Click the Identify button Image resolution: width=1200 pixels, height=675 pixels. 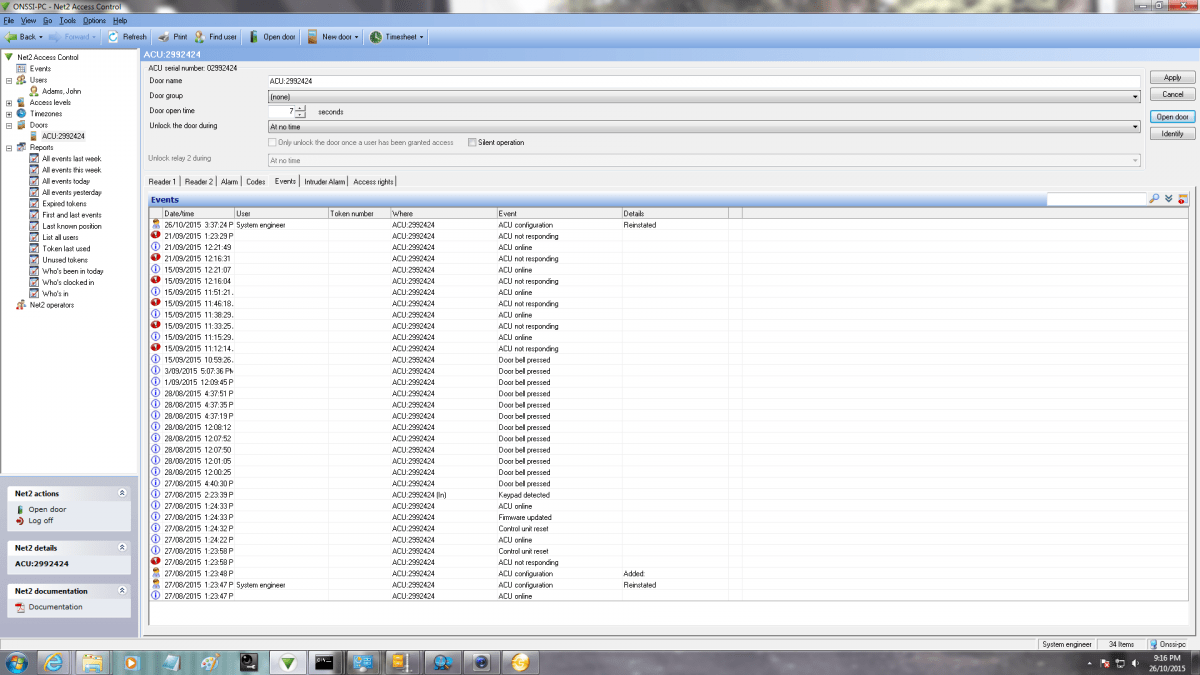(x=1172, y=133)
